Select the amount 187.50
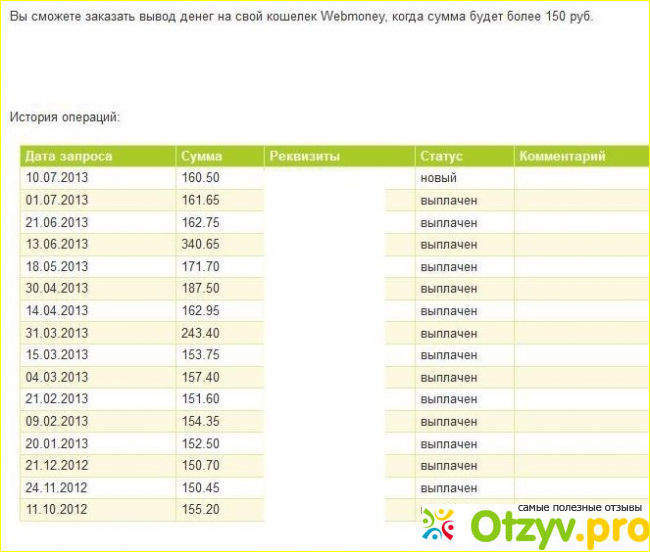650x552 pixels. tap(200, 289)
